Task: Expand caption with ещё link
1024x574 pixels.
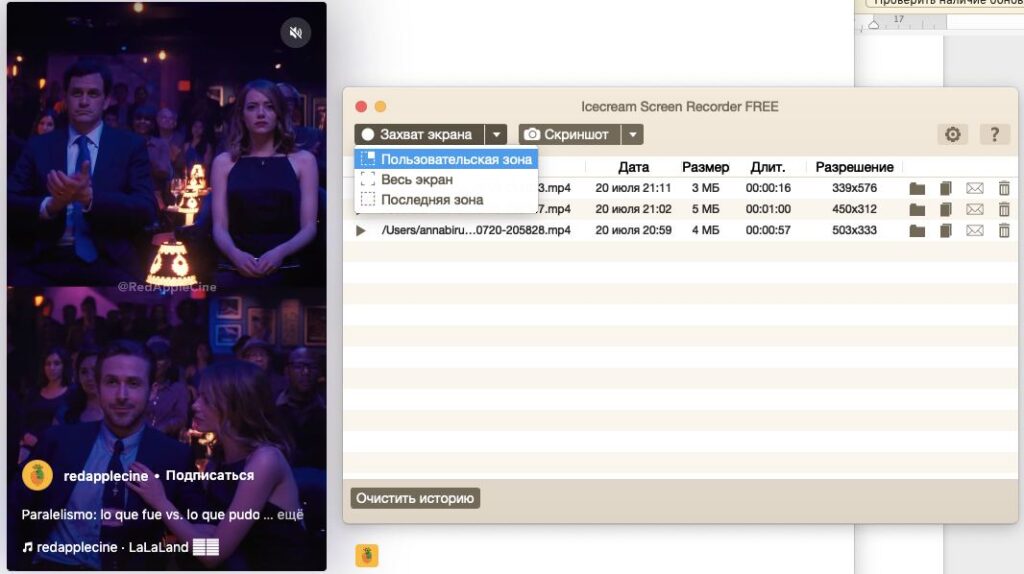Action: pos(290,515)
